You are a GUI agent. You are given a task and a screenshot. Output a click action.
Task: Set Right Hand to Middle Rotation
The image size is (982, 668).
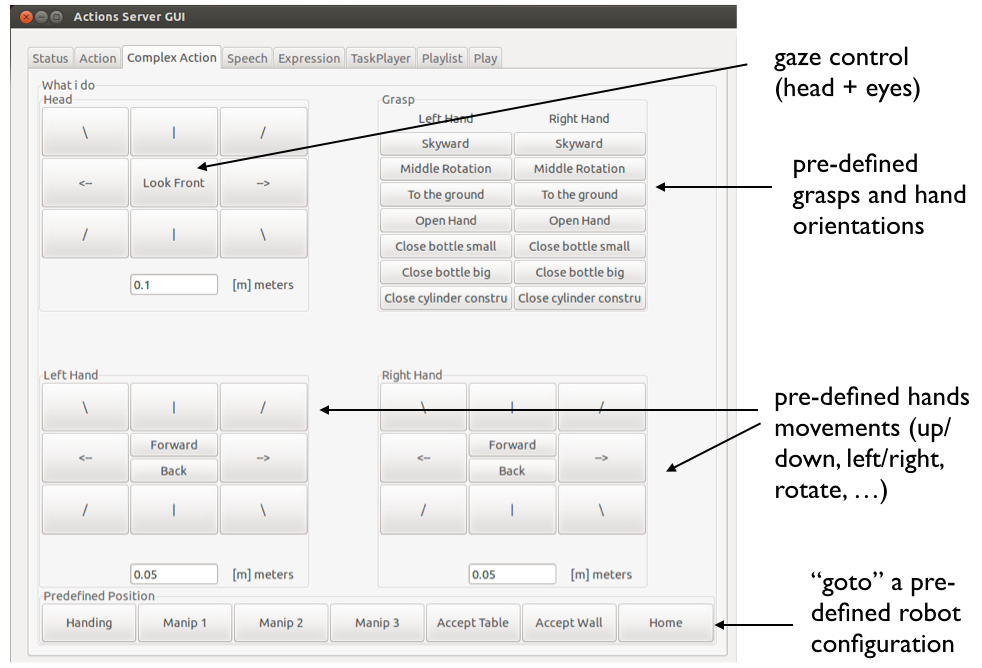[x=579, y=169]
